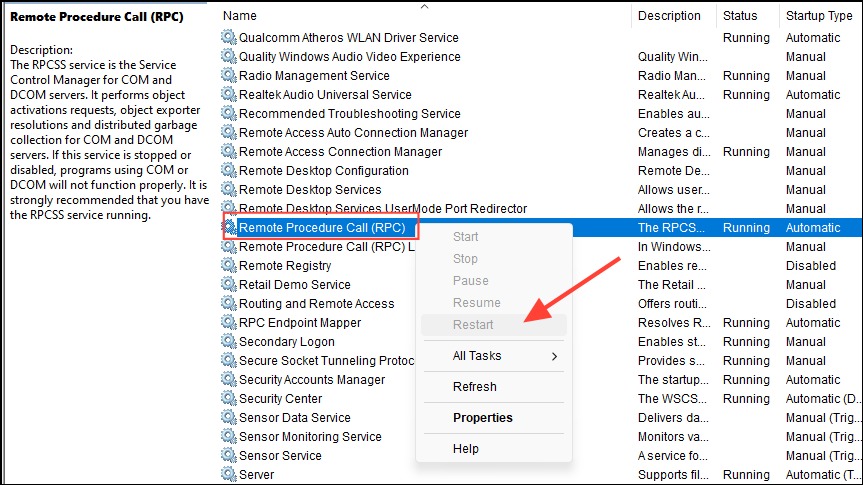
Task: Click the Security Center service gear icon
Action: (x=229, y=398)
